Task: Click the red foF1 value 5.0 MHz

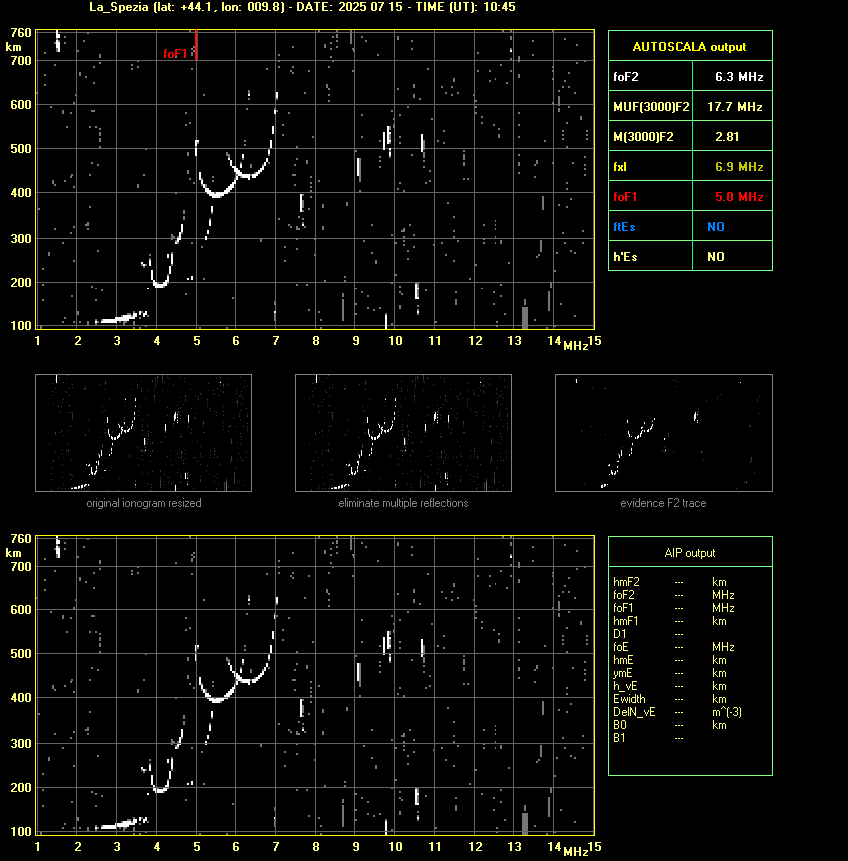Action: pyautogui.click(x=739, y=197)
